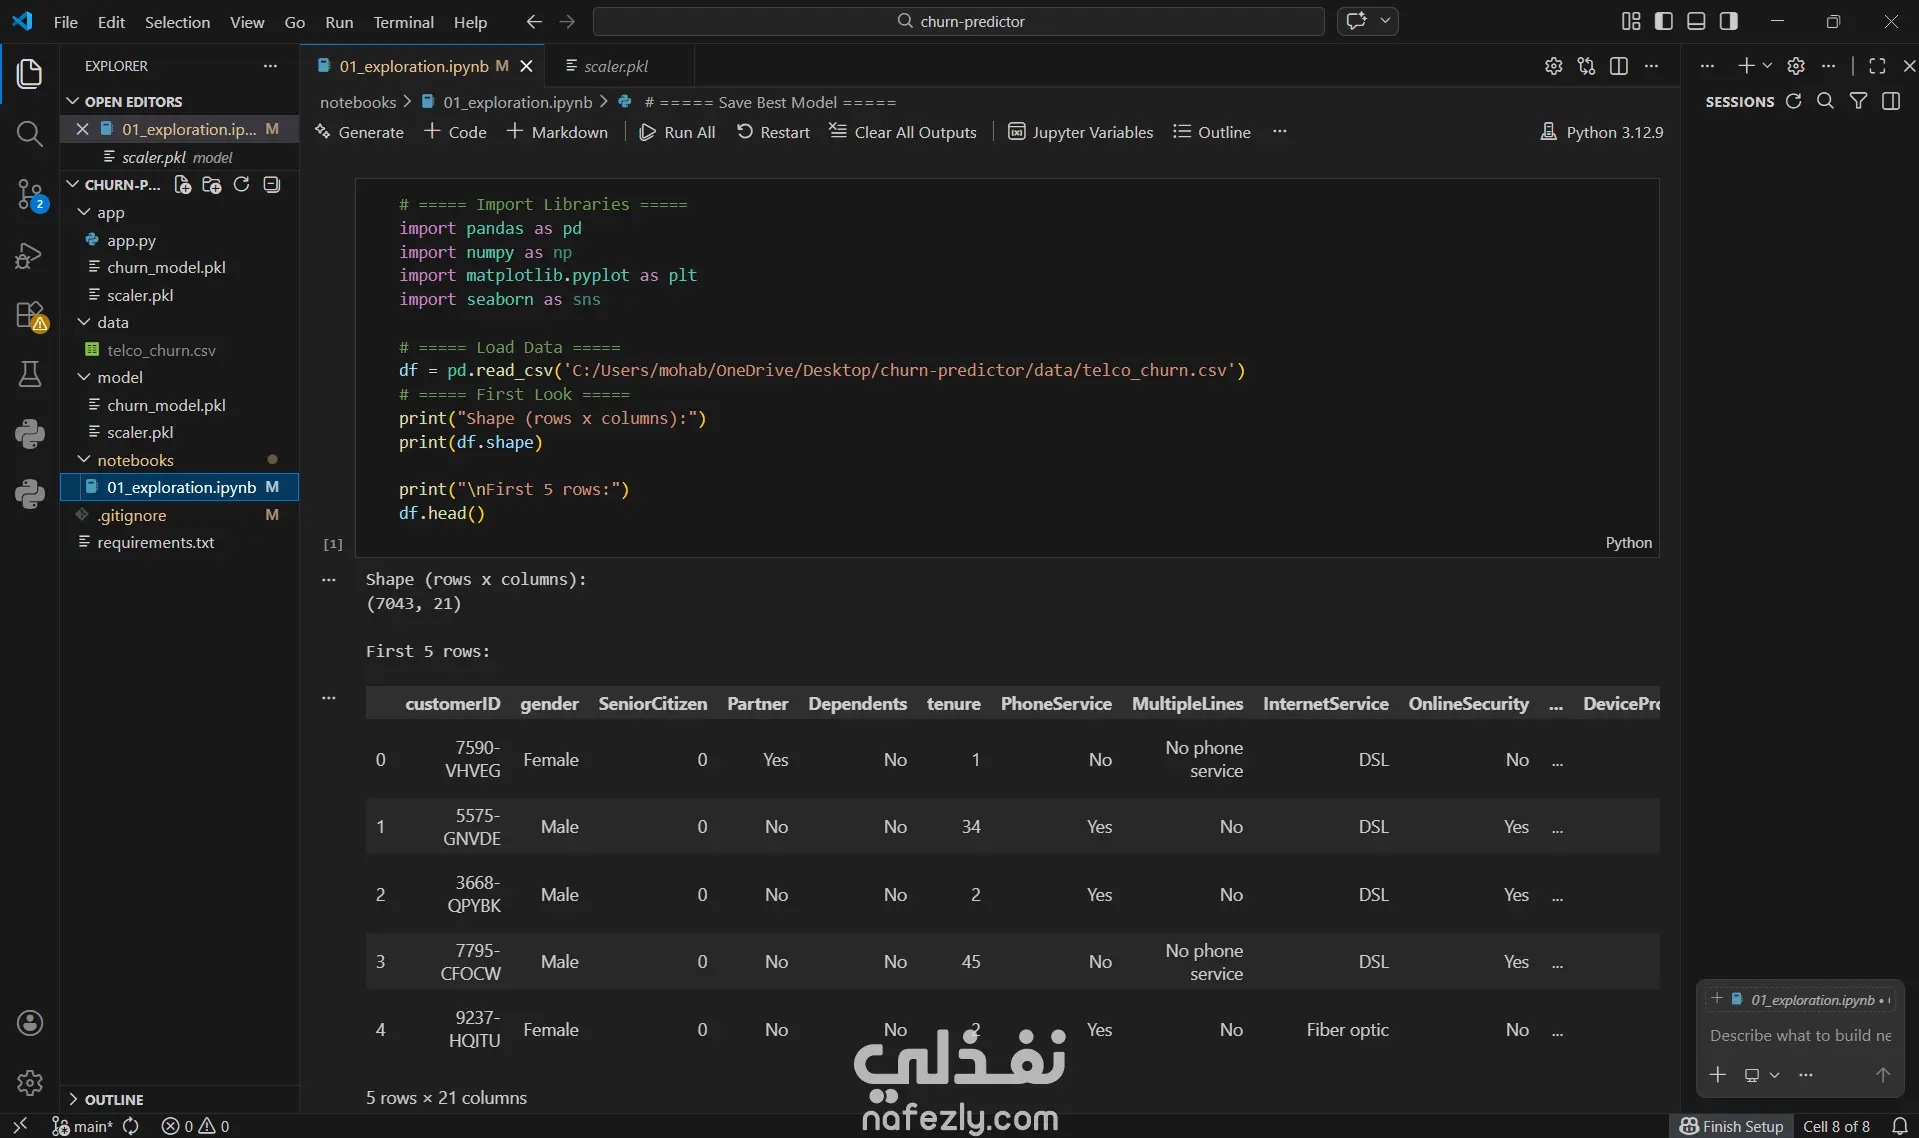
Task: Switch to the scaler.pkl tab
Action: point(615,66)
